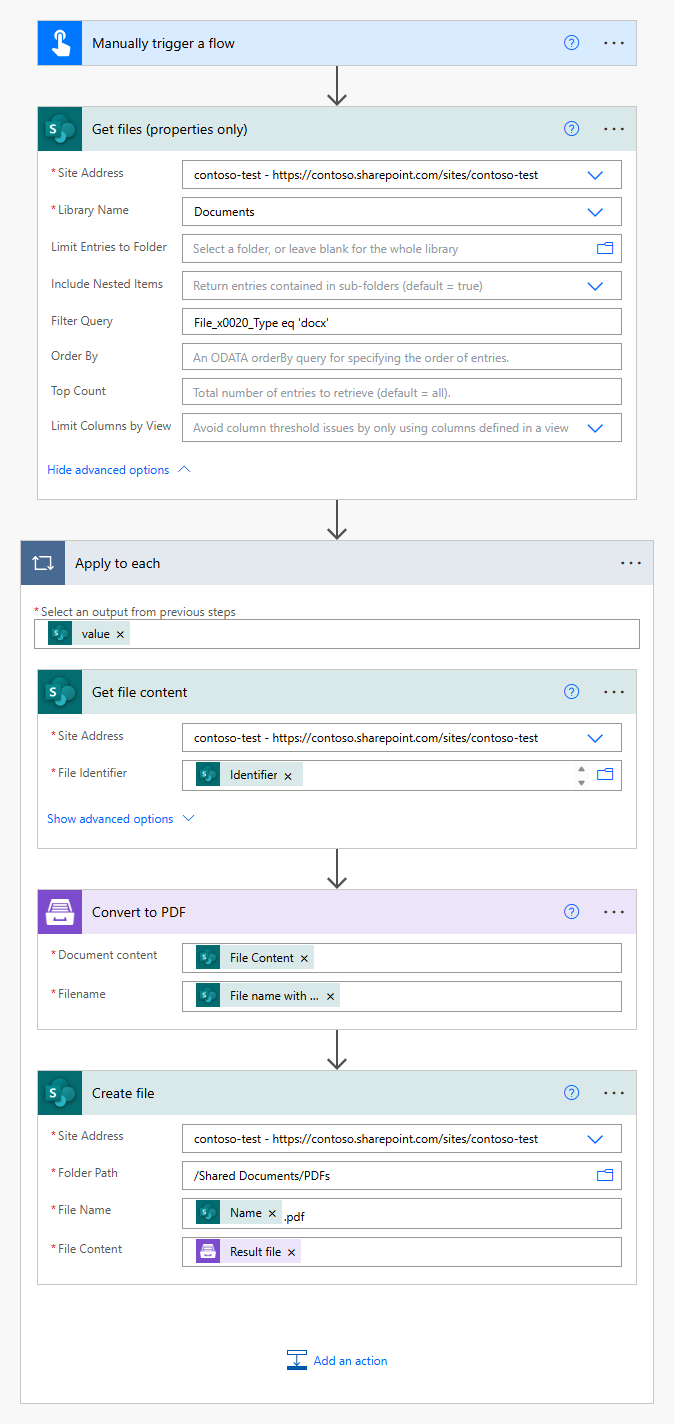The image size is (674, 1424).
Task: Open help for Create file
Action: [572, 1093]
